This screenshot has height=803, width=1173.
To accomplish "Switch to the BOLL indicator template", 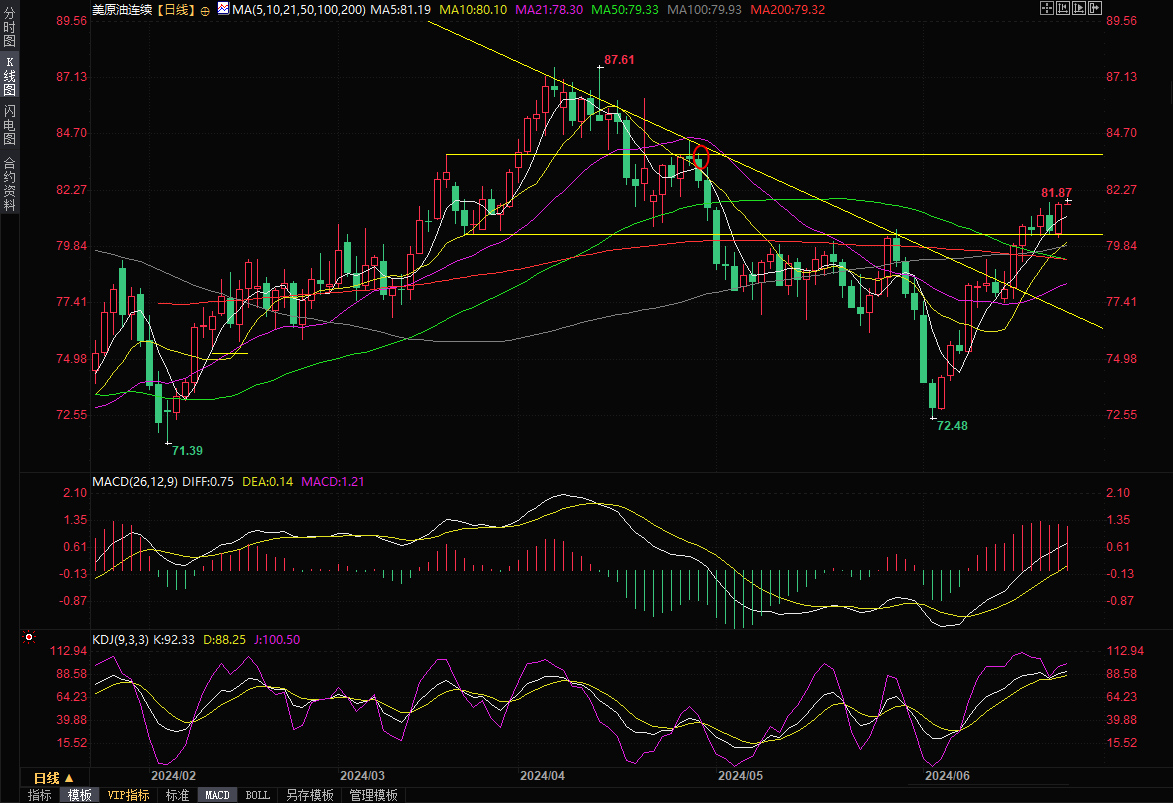I will [257, 795].
